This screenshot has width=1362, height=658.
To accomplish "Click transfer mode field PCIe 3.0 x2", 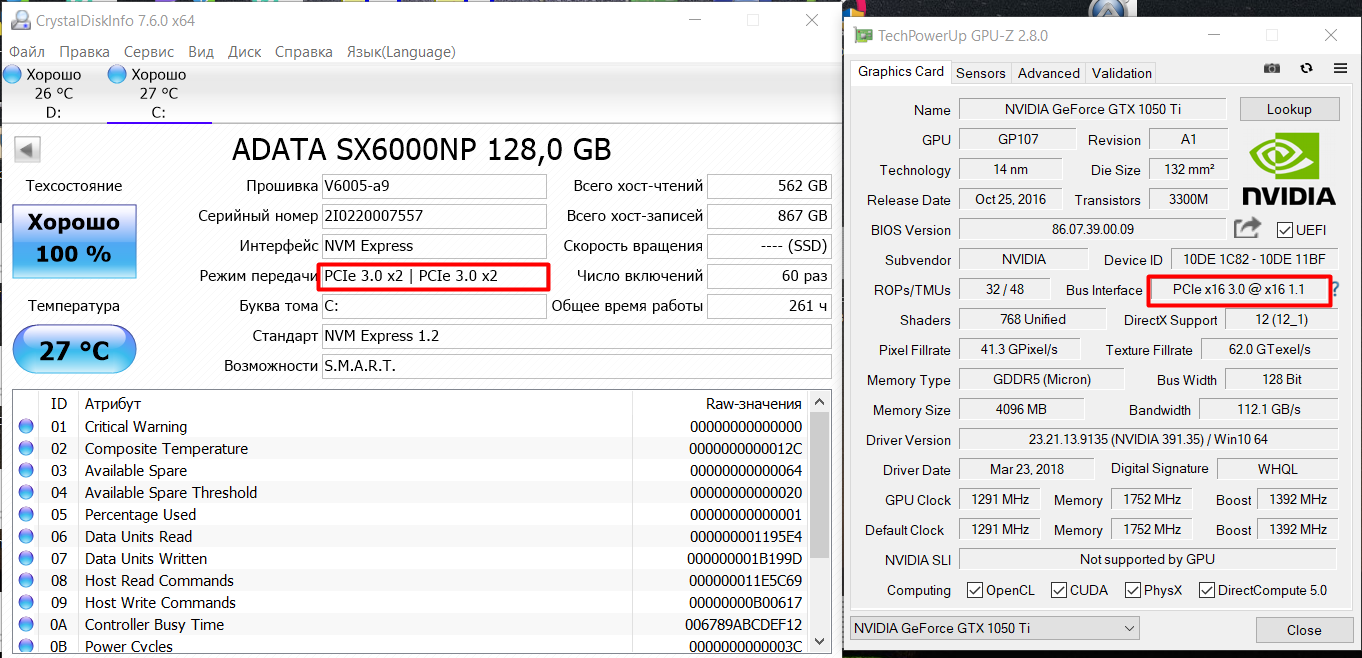I will (434, 276).
